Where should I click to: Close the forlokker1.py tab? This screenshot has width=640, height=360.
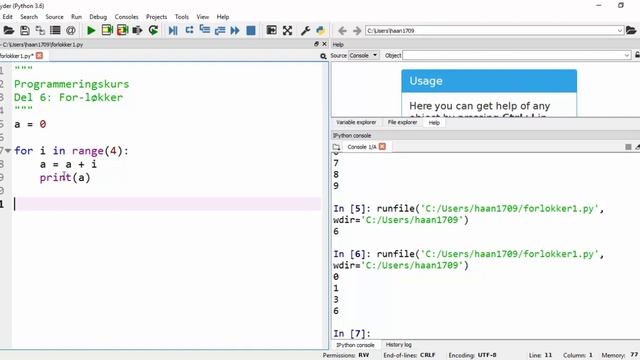[x=39, y=56]
